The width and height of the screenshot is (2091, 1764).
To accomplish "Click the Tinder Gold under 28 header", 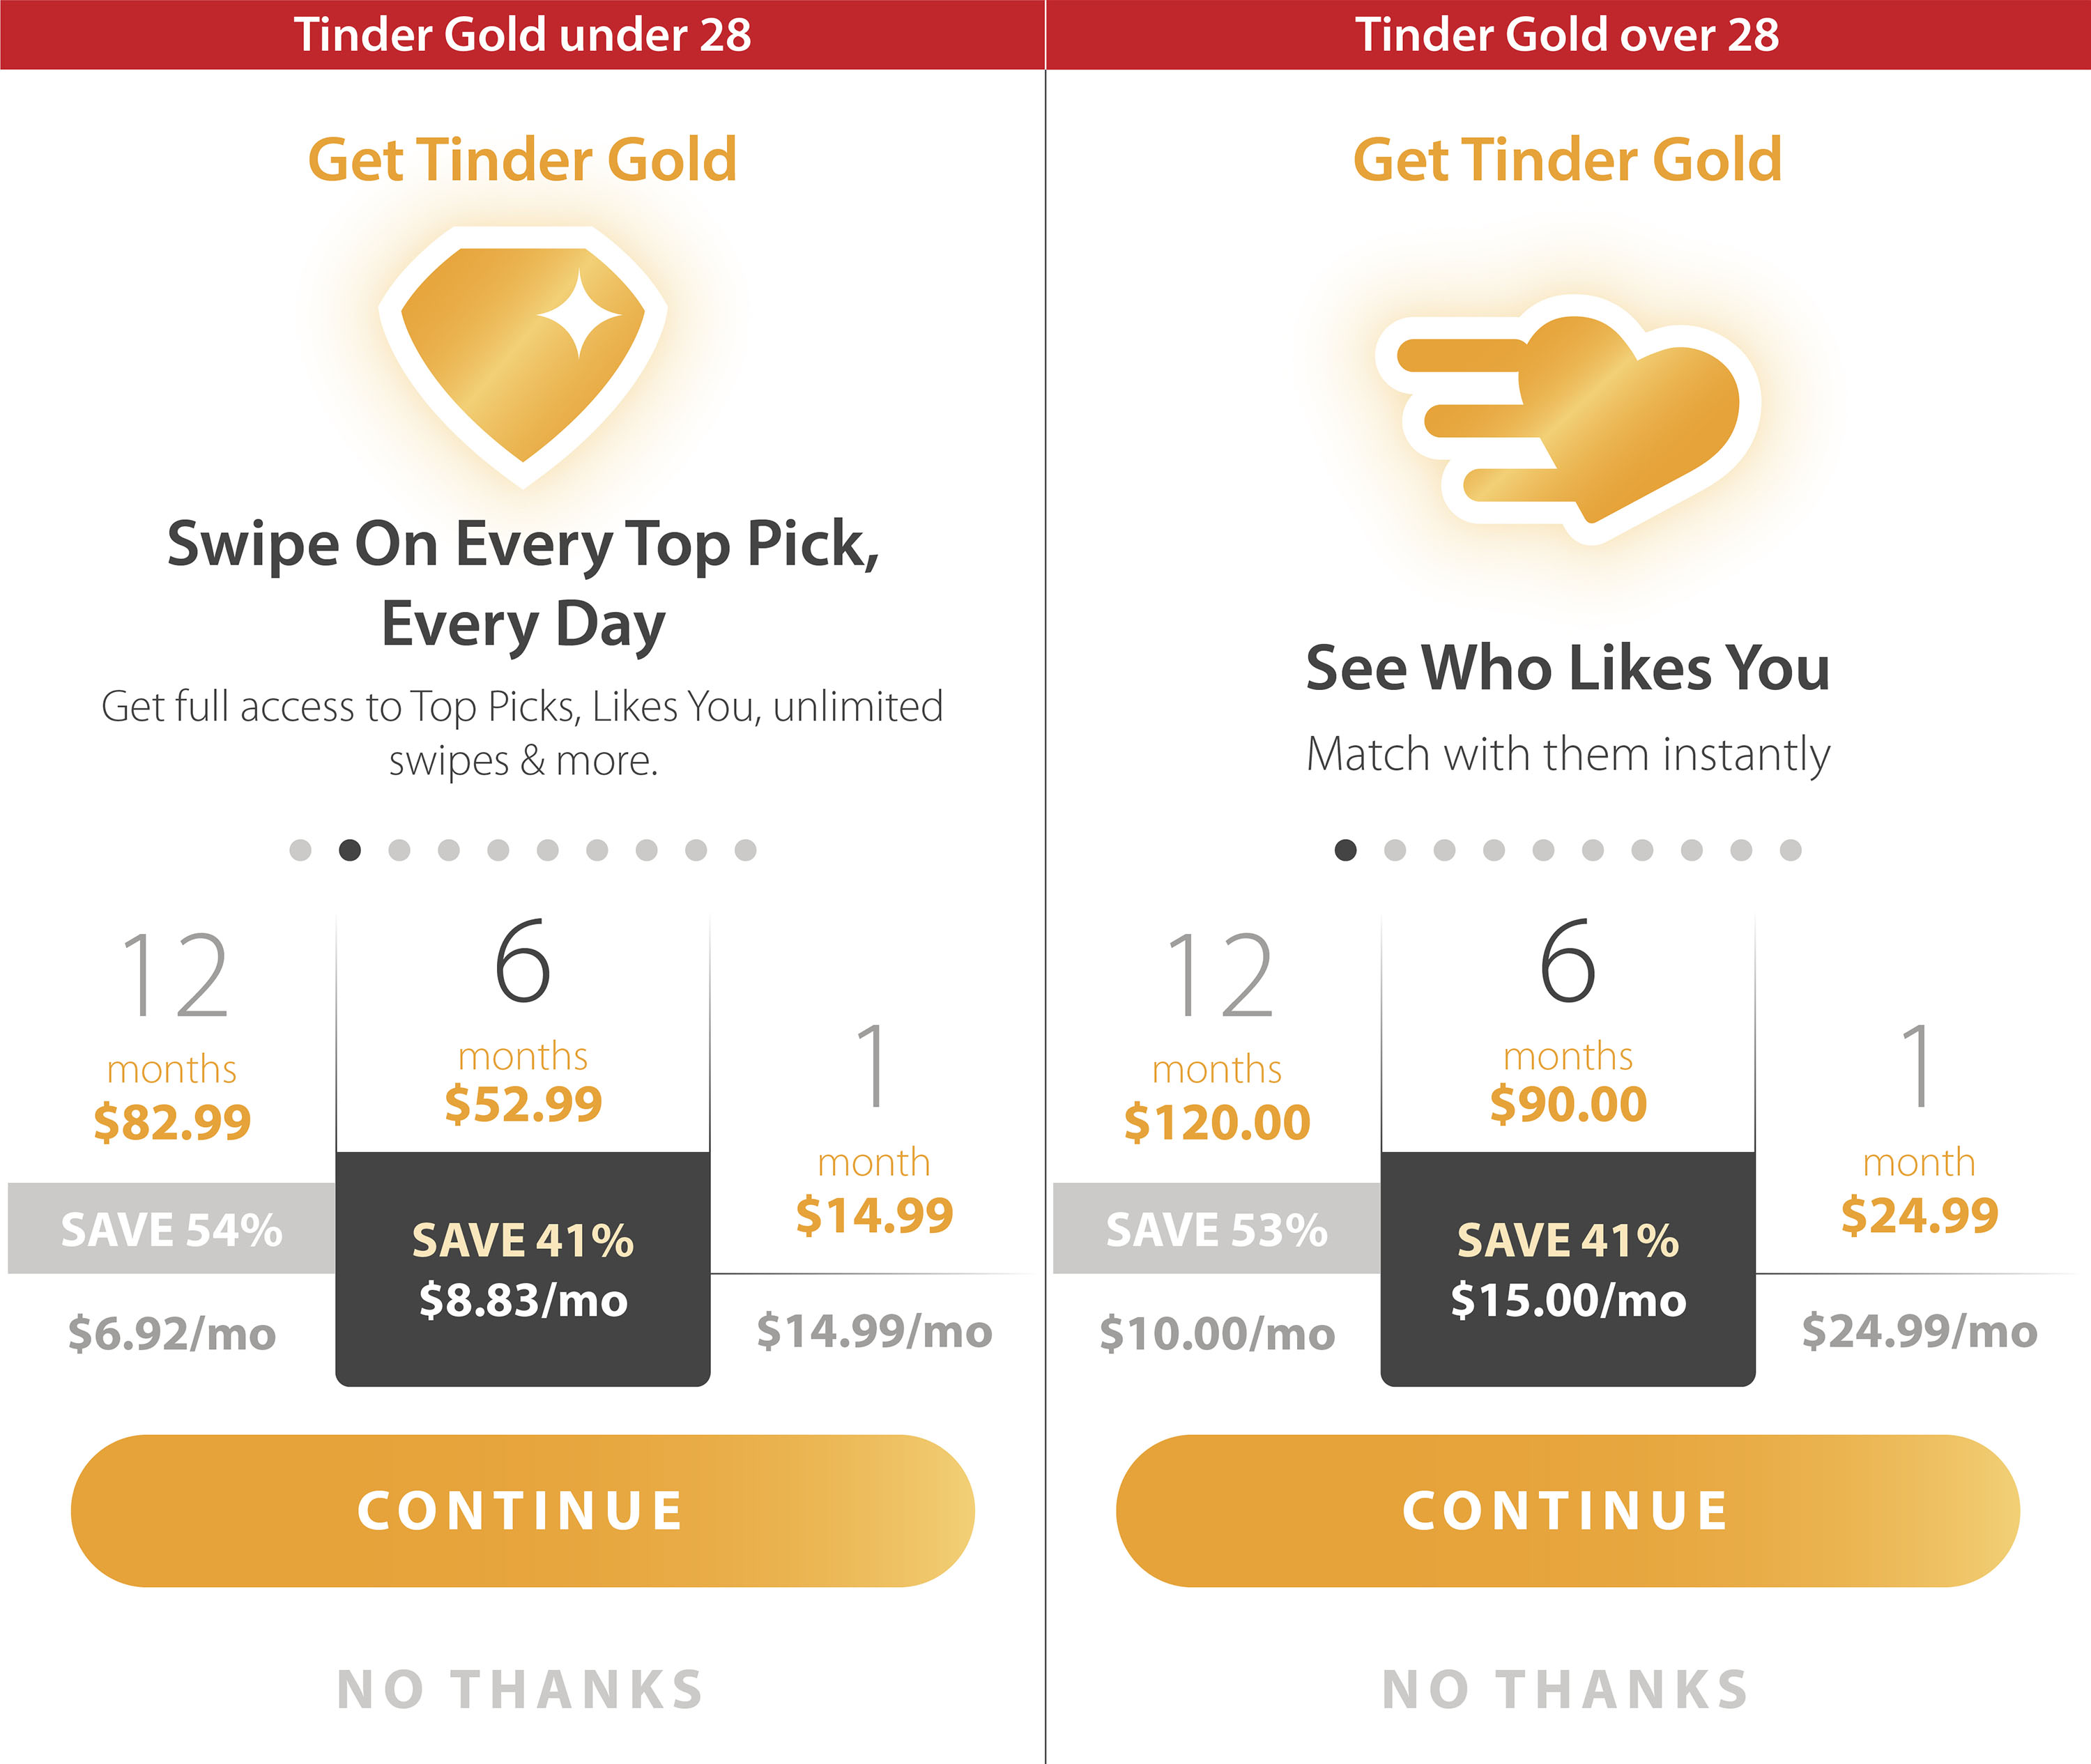I will click(522, 34).
